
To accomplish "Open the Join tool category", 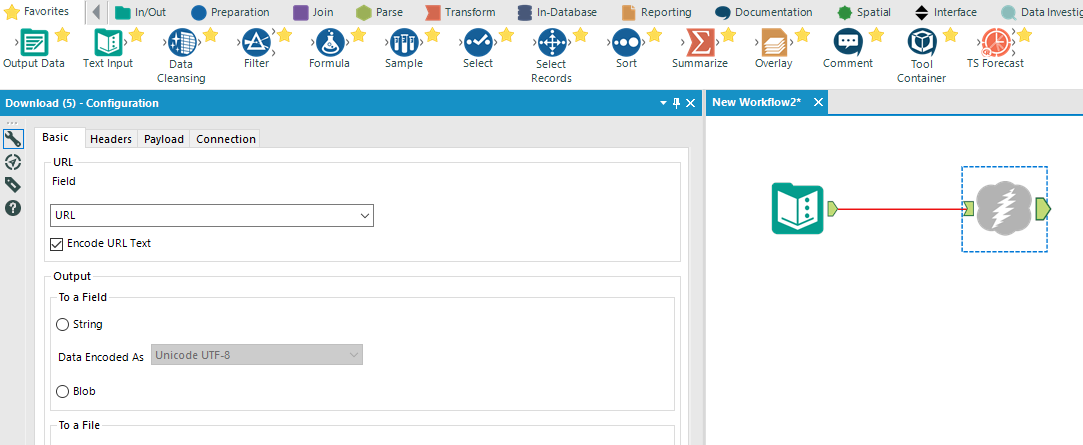I will coord(314,12).
